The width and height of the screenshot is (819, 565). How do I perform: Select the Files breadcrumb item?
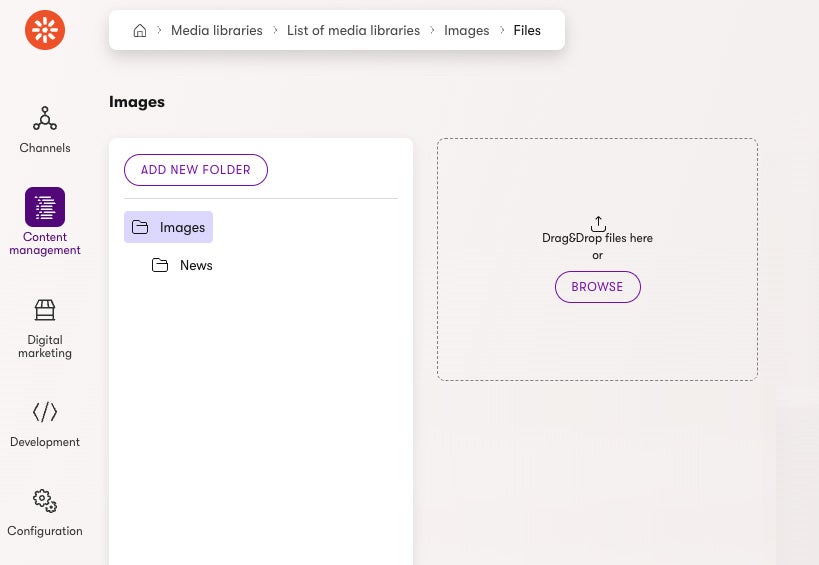point(527,31)
